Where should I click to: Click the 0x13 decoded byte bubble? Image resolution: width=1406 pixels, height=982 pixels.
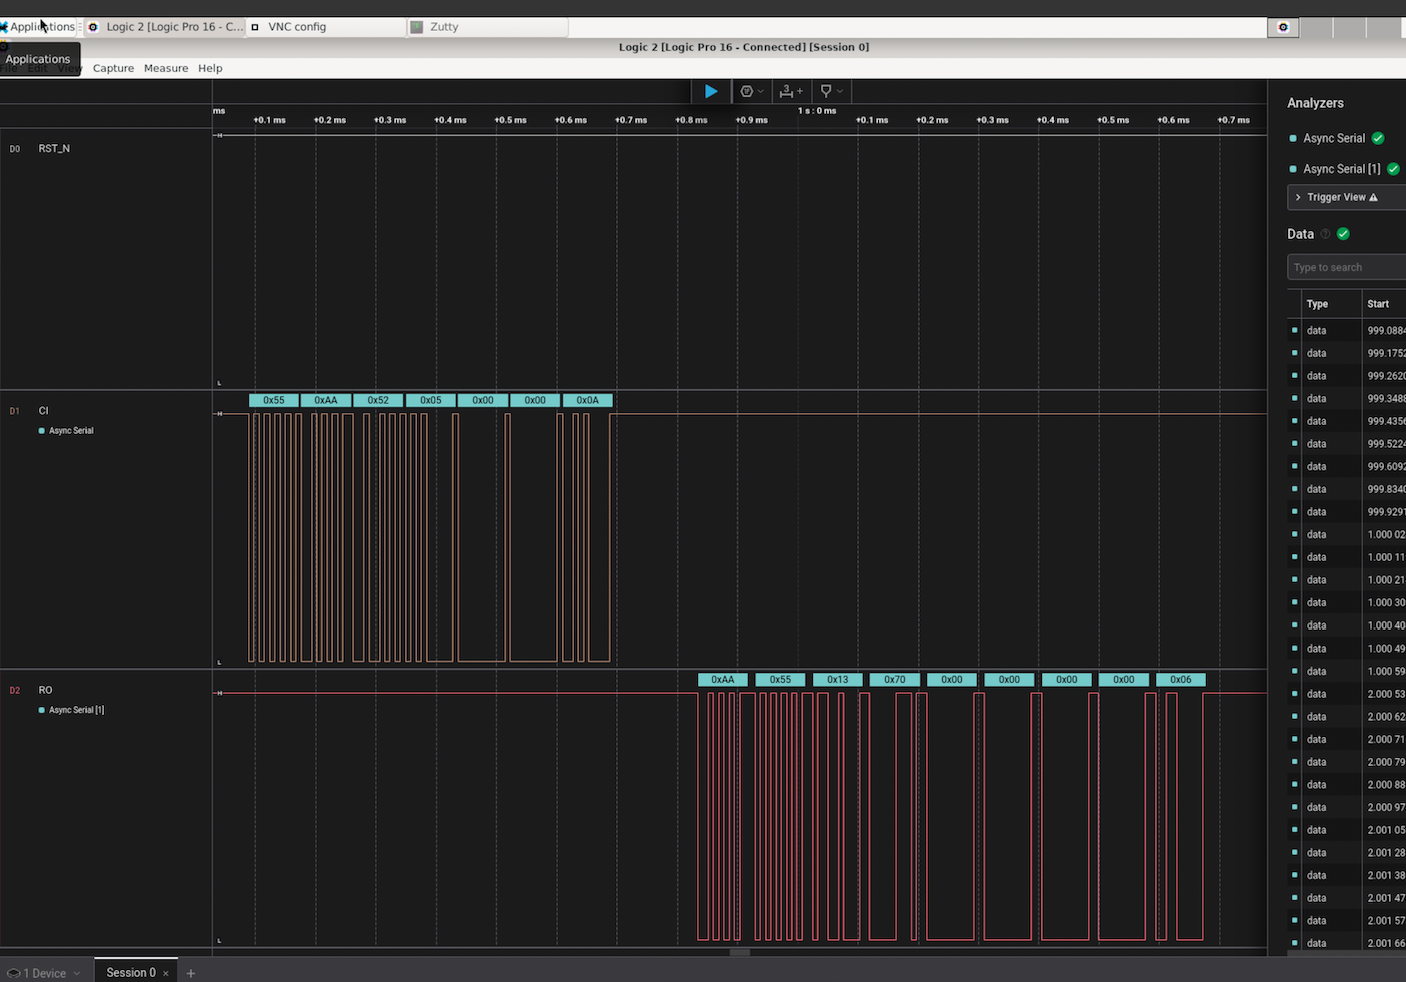tap(838, 679)
